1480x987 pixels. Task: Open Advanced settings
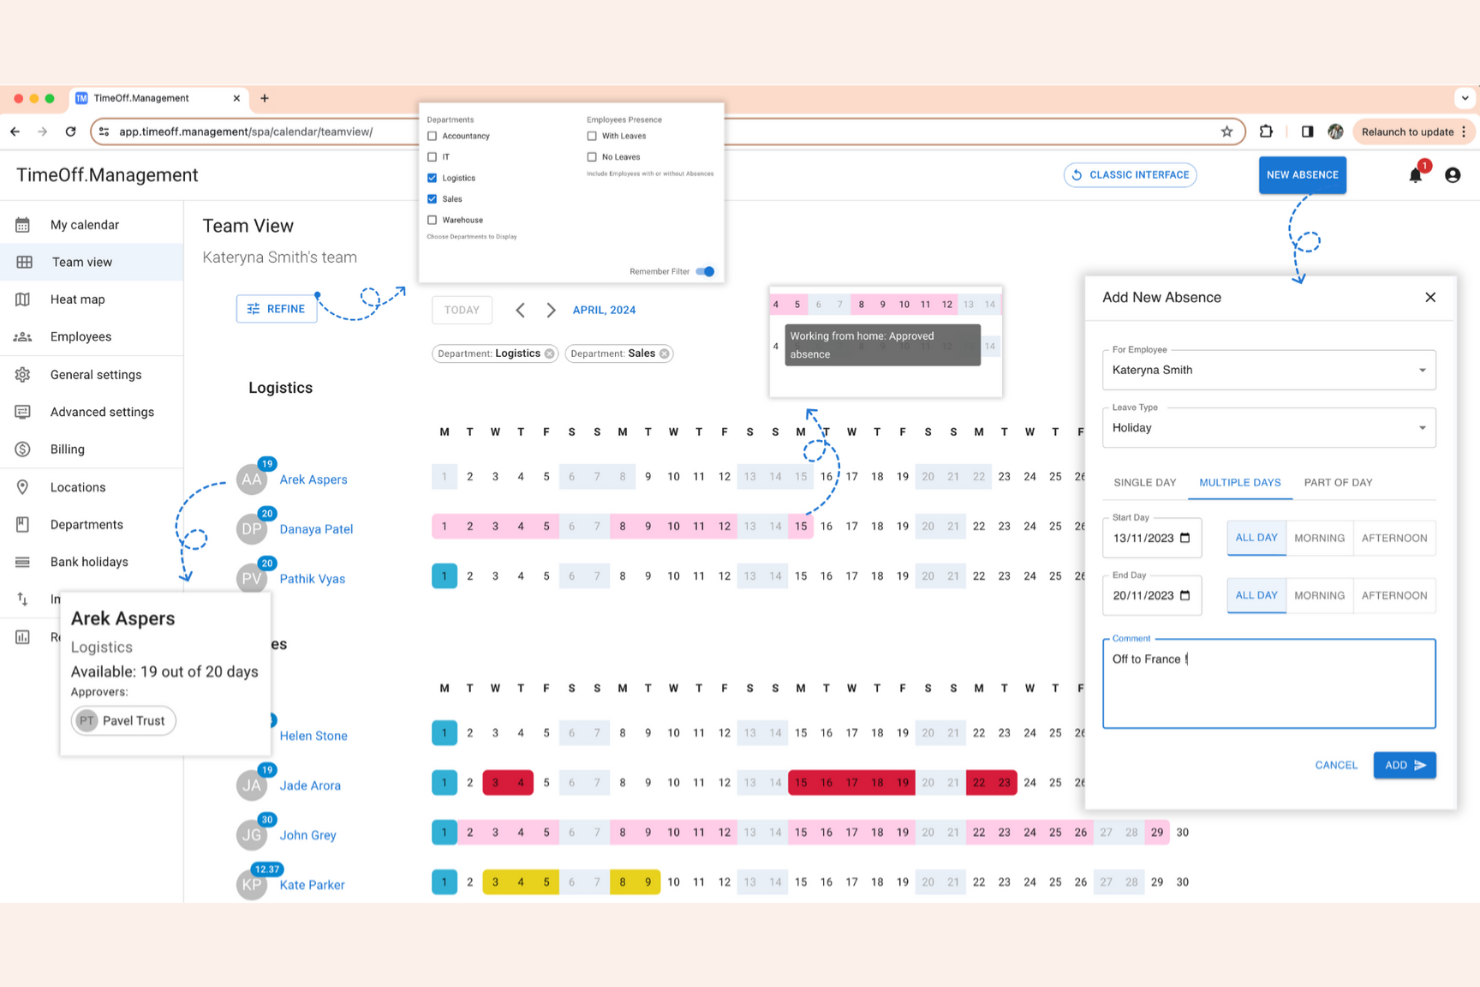pyautogui.click(x=101, y=411)
